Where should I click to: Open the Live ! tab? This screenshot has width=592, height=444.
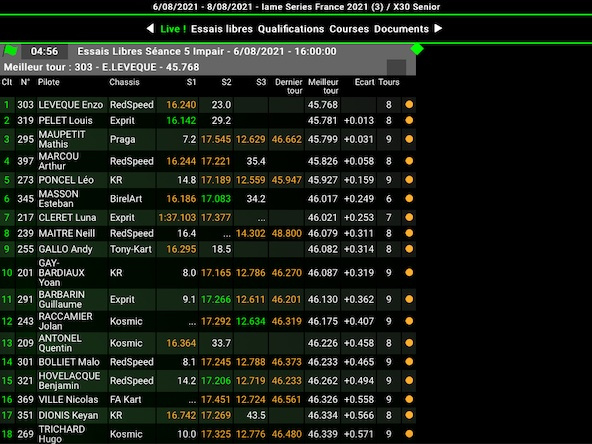173,29
